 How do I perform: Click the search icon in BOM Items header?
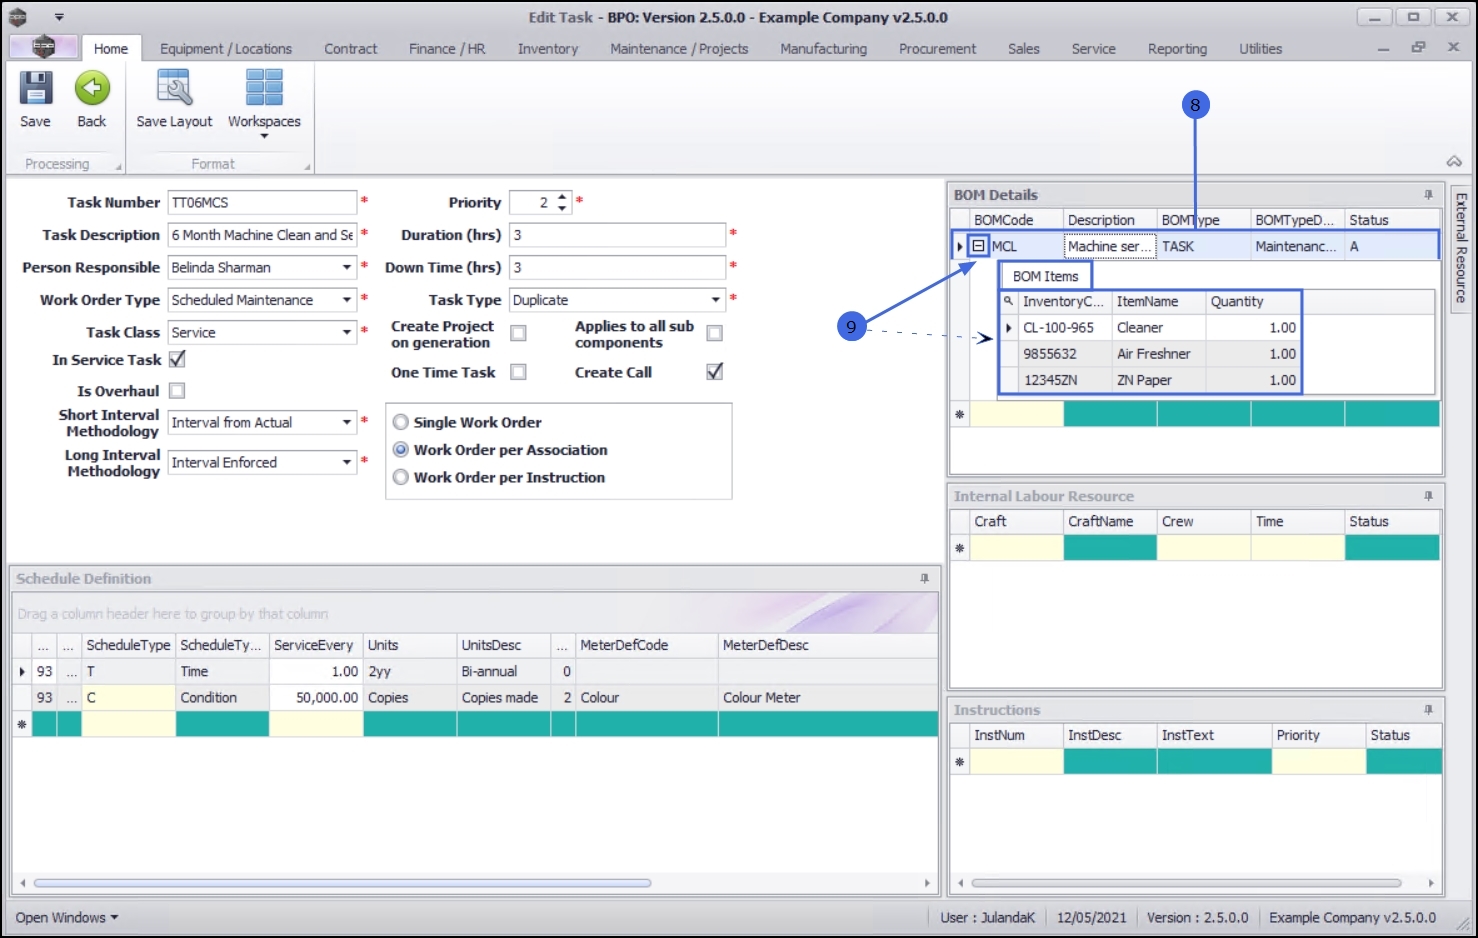1008,301
